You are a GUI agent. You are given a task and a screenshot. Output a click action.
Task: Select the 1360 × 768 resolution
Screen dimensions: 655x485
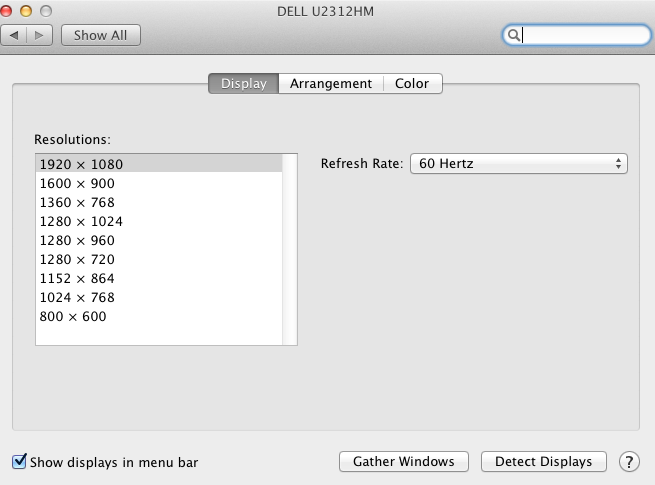77,202
